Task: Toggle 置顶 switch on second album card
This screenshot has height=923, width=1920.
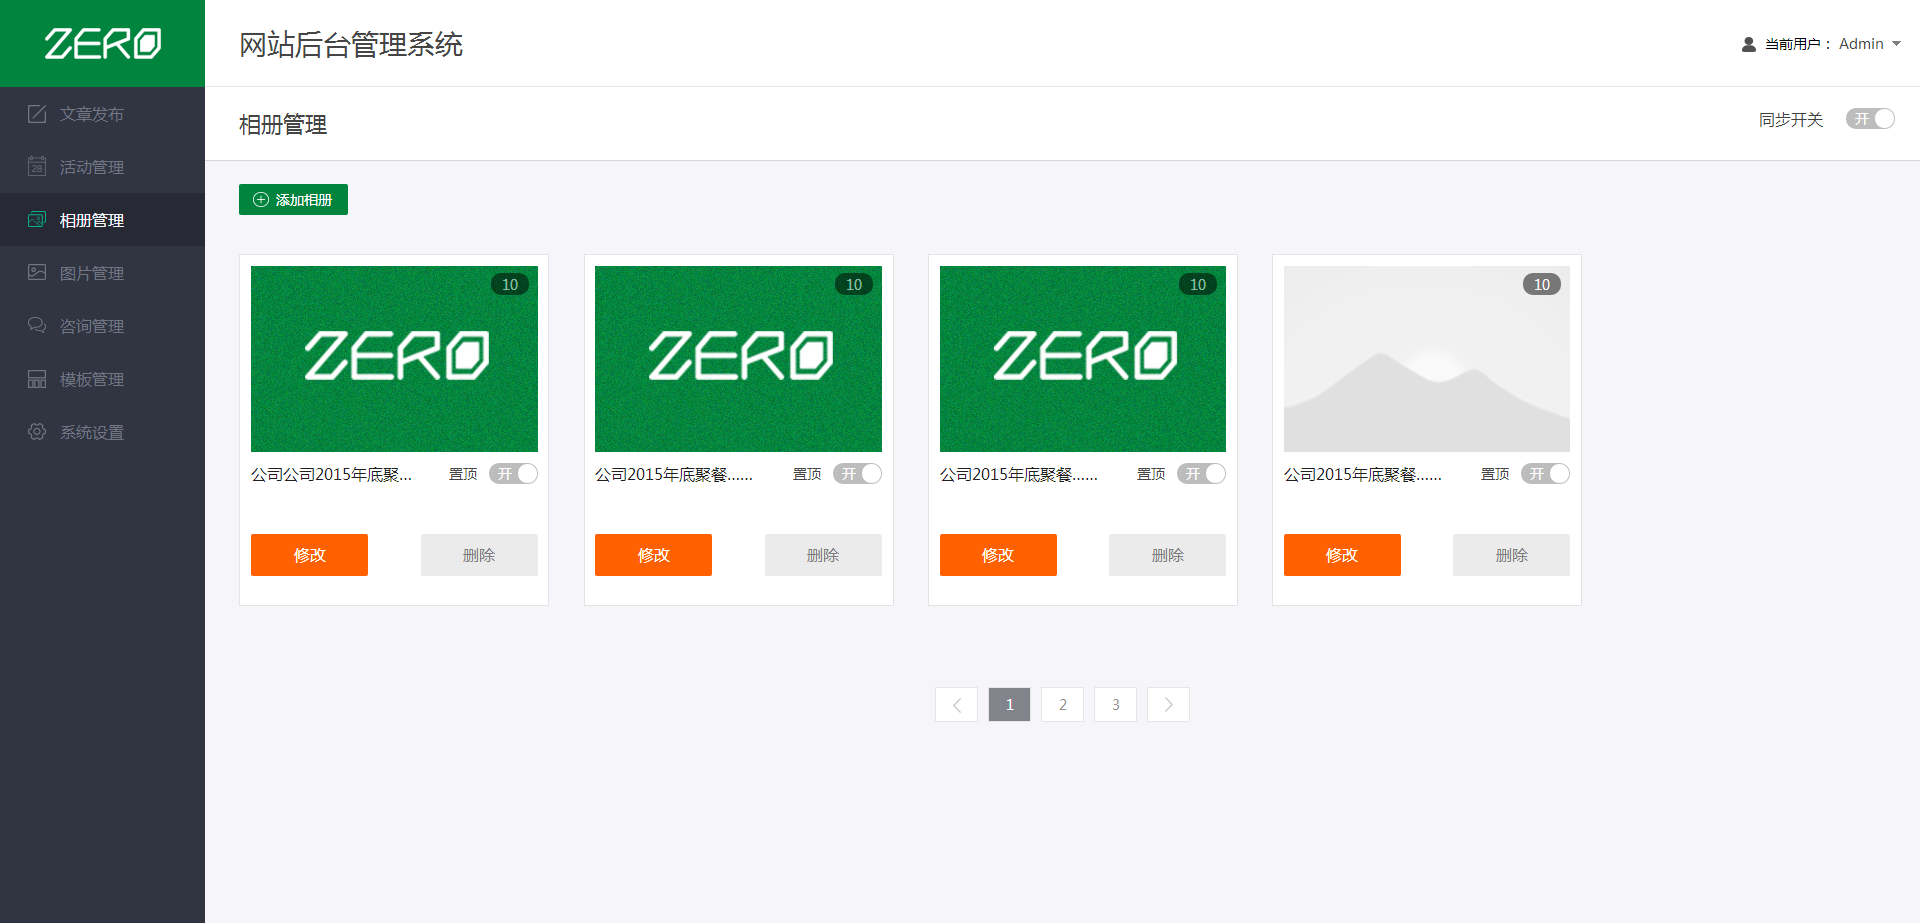Action: tap(858, 474)
